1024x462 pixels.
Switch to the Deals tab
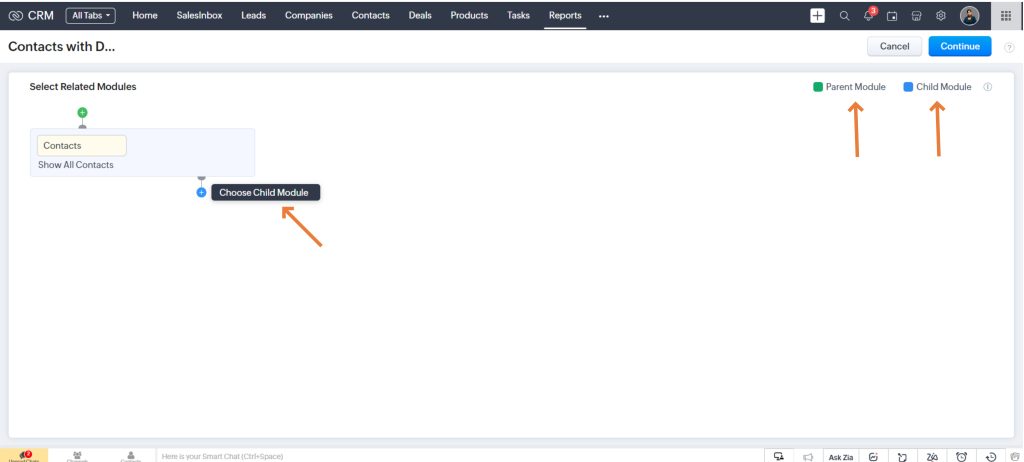tap(420, 16)
